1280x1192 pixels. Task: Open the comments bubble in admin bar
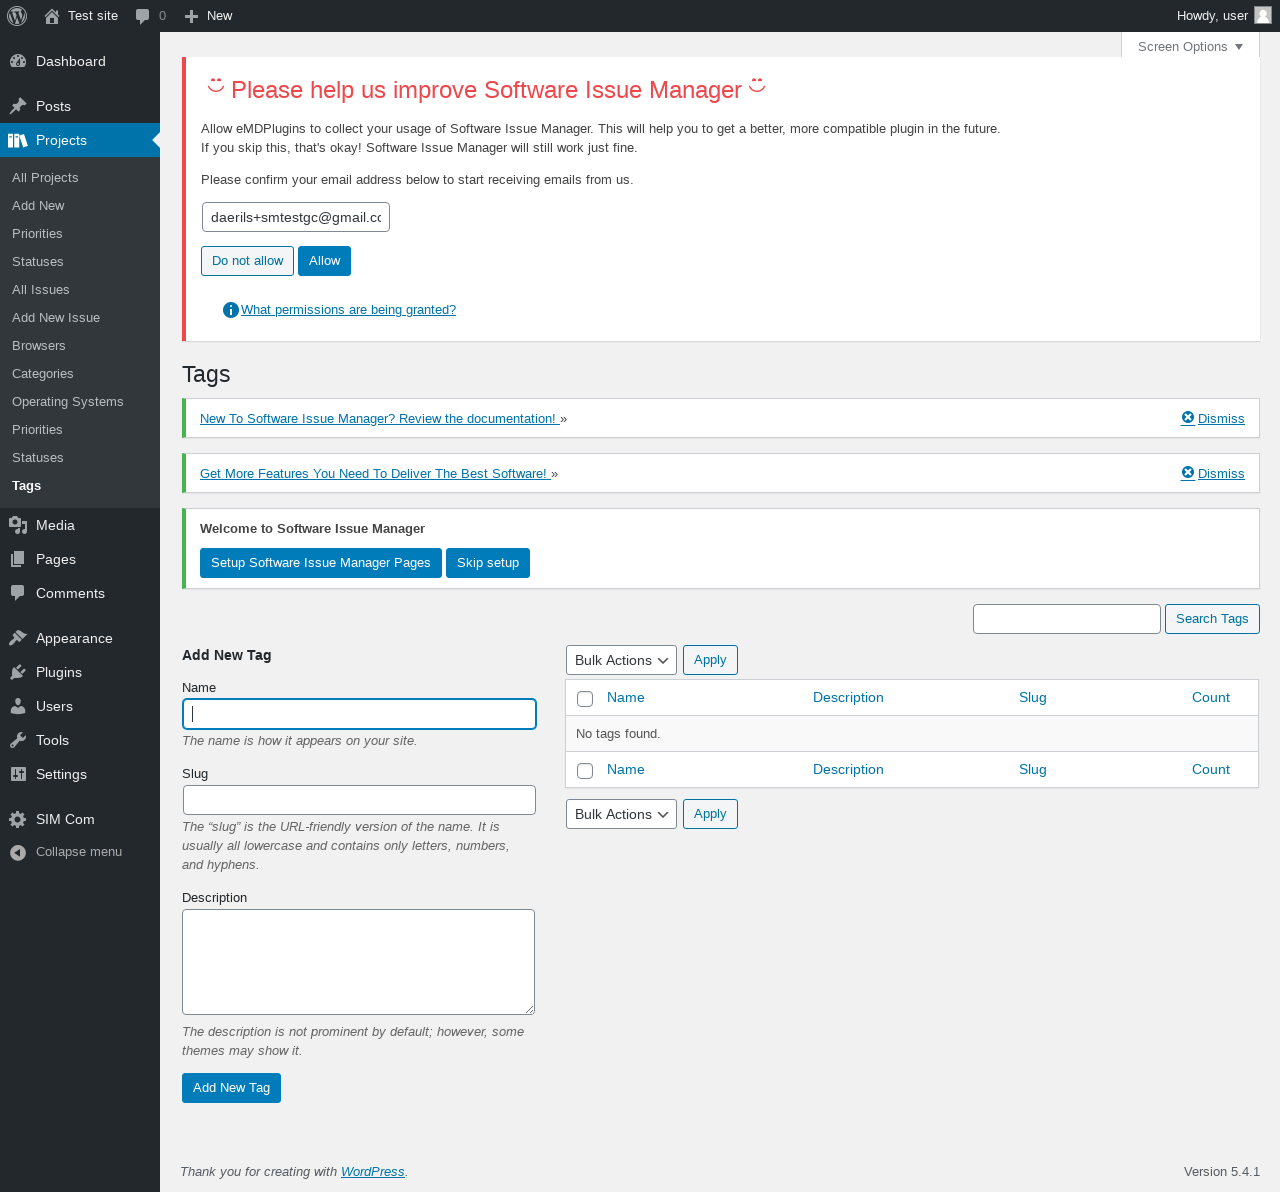click(x=143, y=16)
